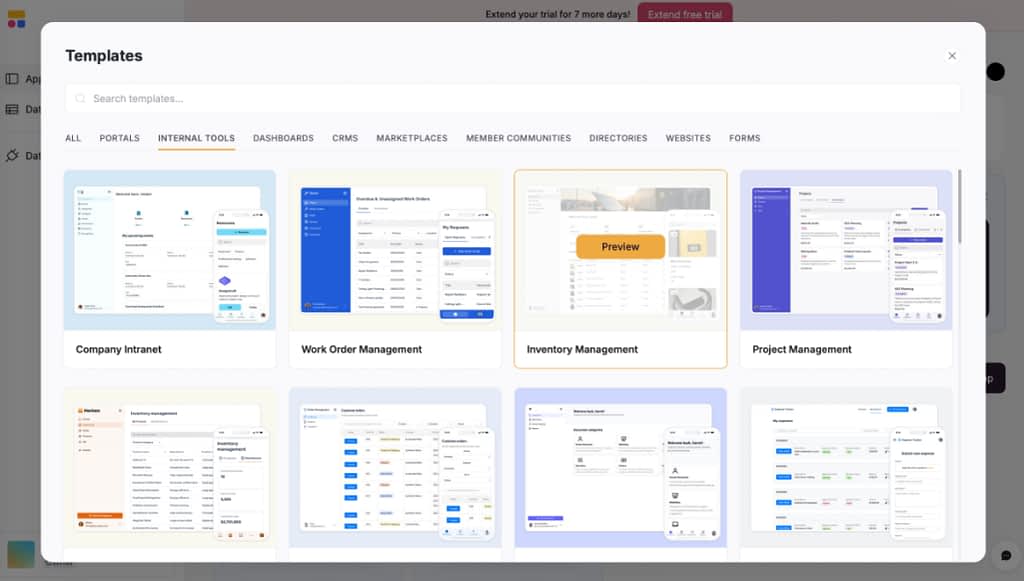This screenshot has width=1024, height=581.
Task: Click the Project Management title text
Action: (x=801, y=349)
